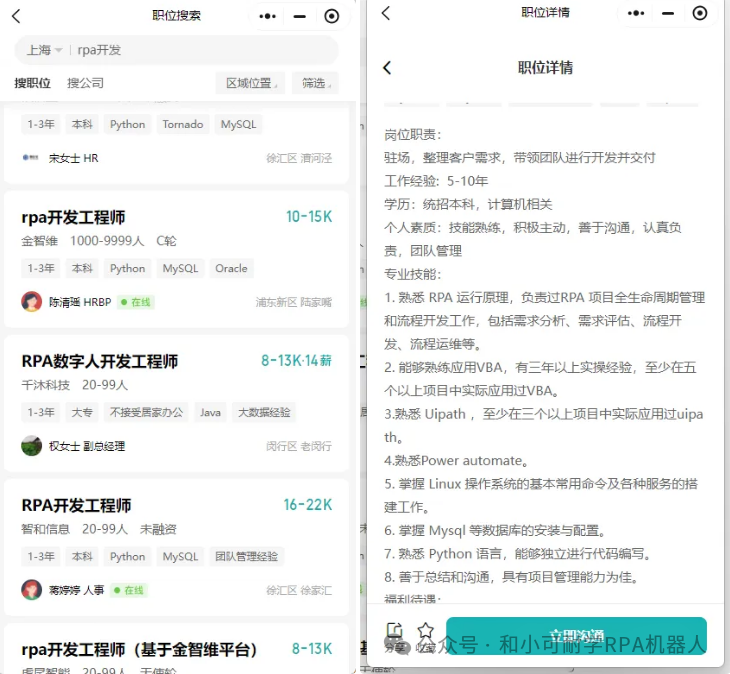Click recruiter 蒋婷婷's avatar
The width and height of the screenshot is (730, 674).
[32, 590]
